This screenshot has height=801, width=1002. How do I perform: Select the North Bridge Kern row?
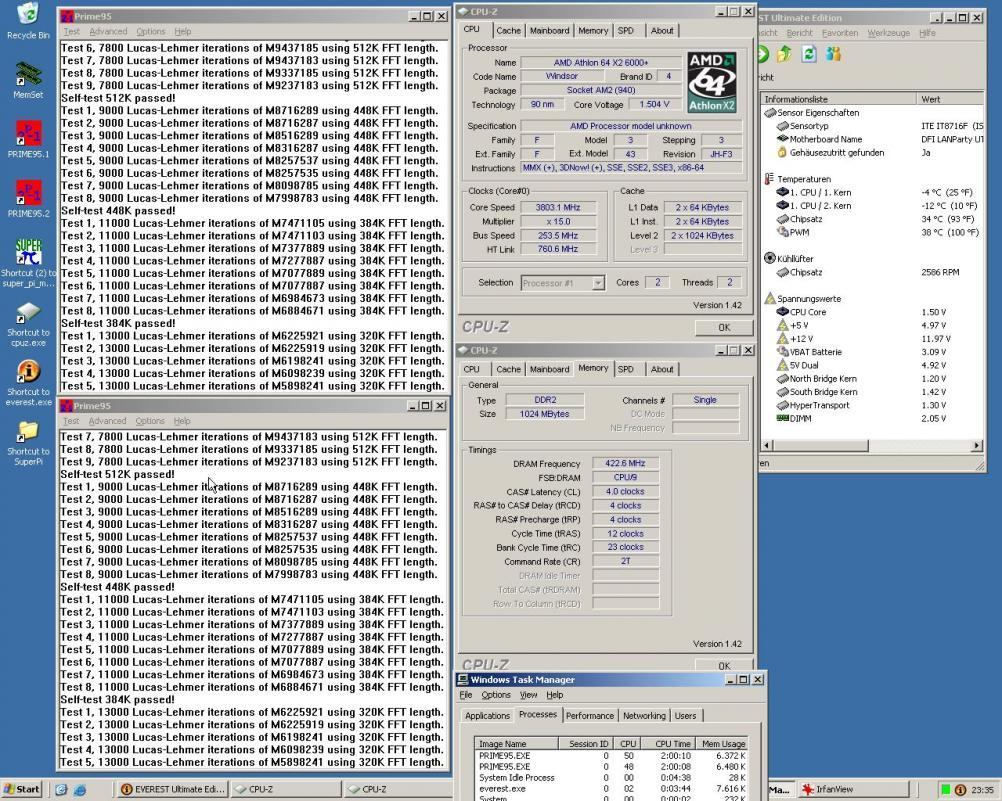872,378
